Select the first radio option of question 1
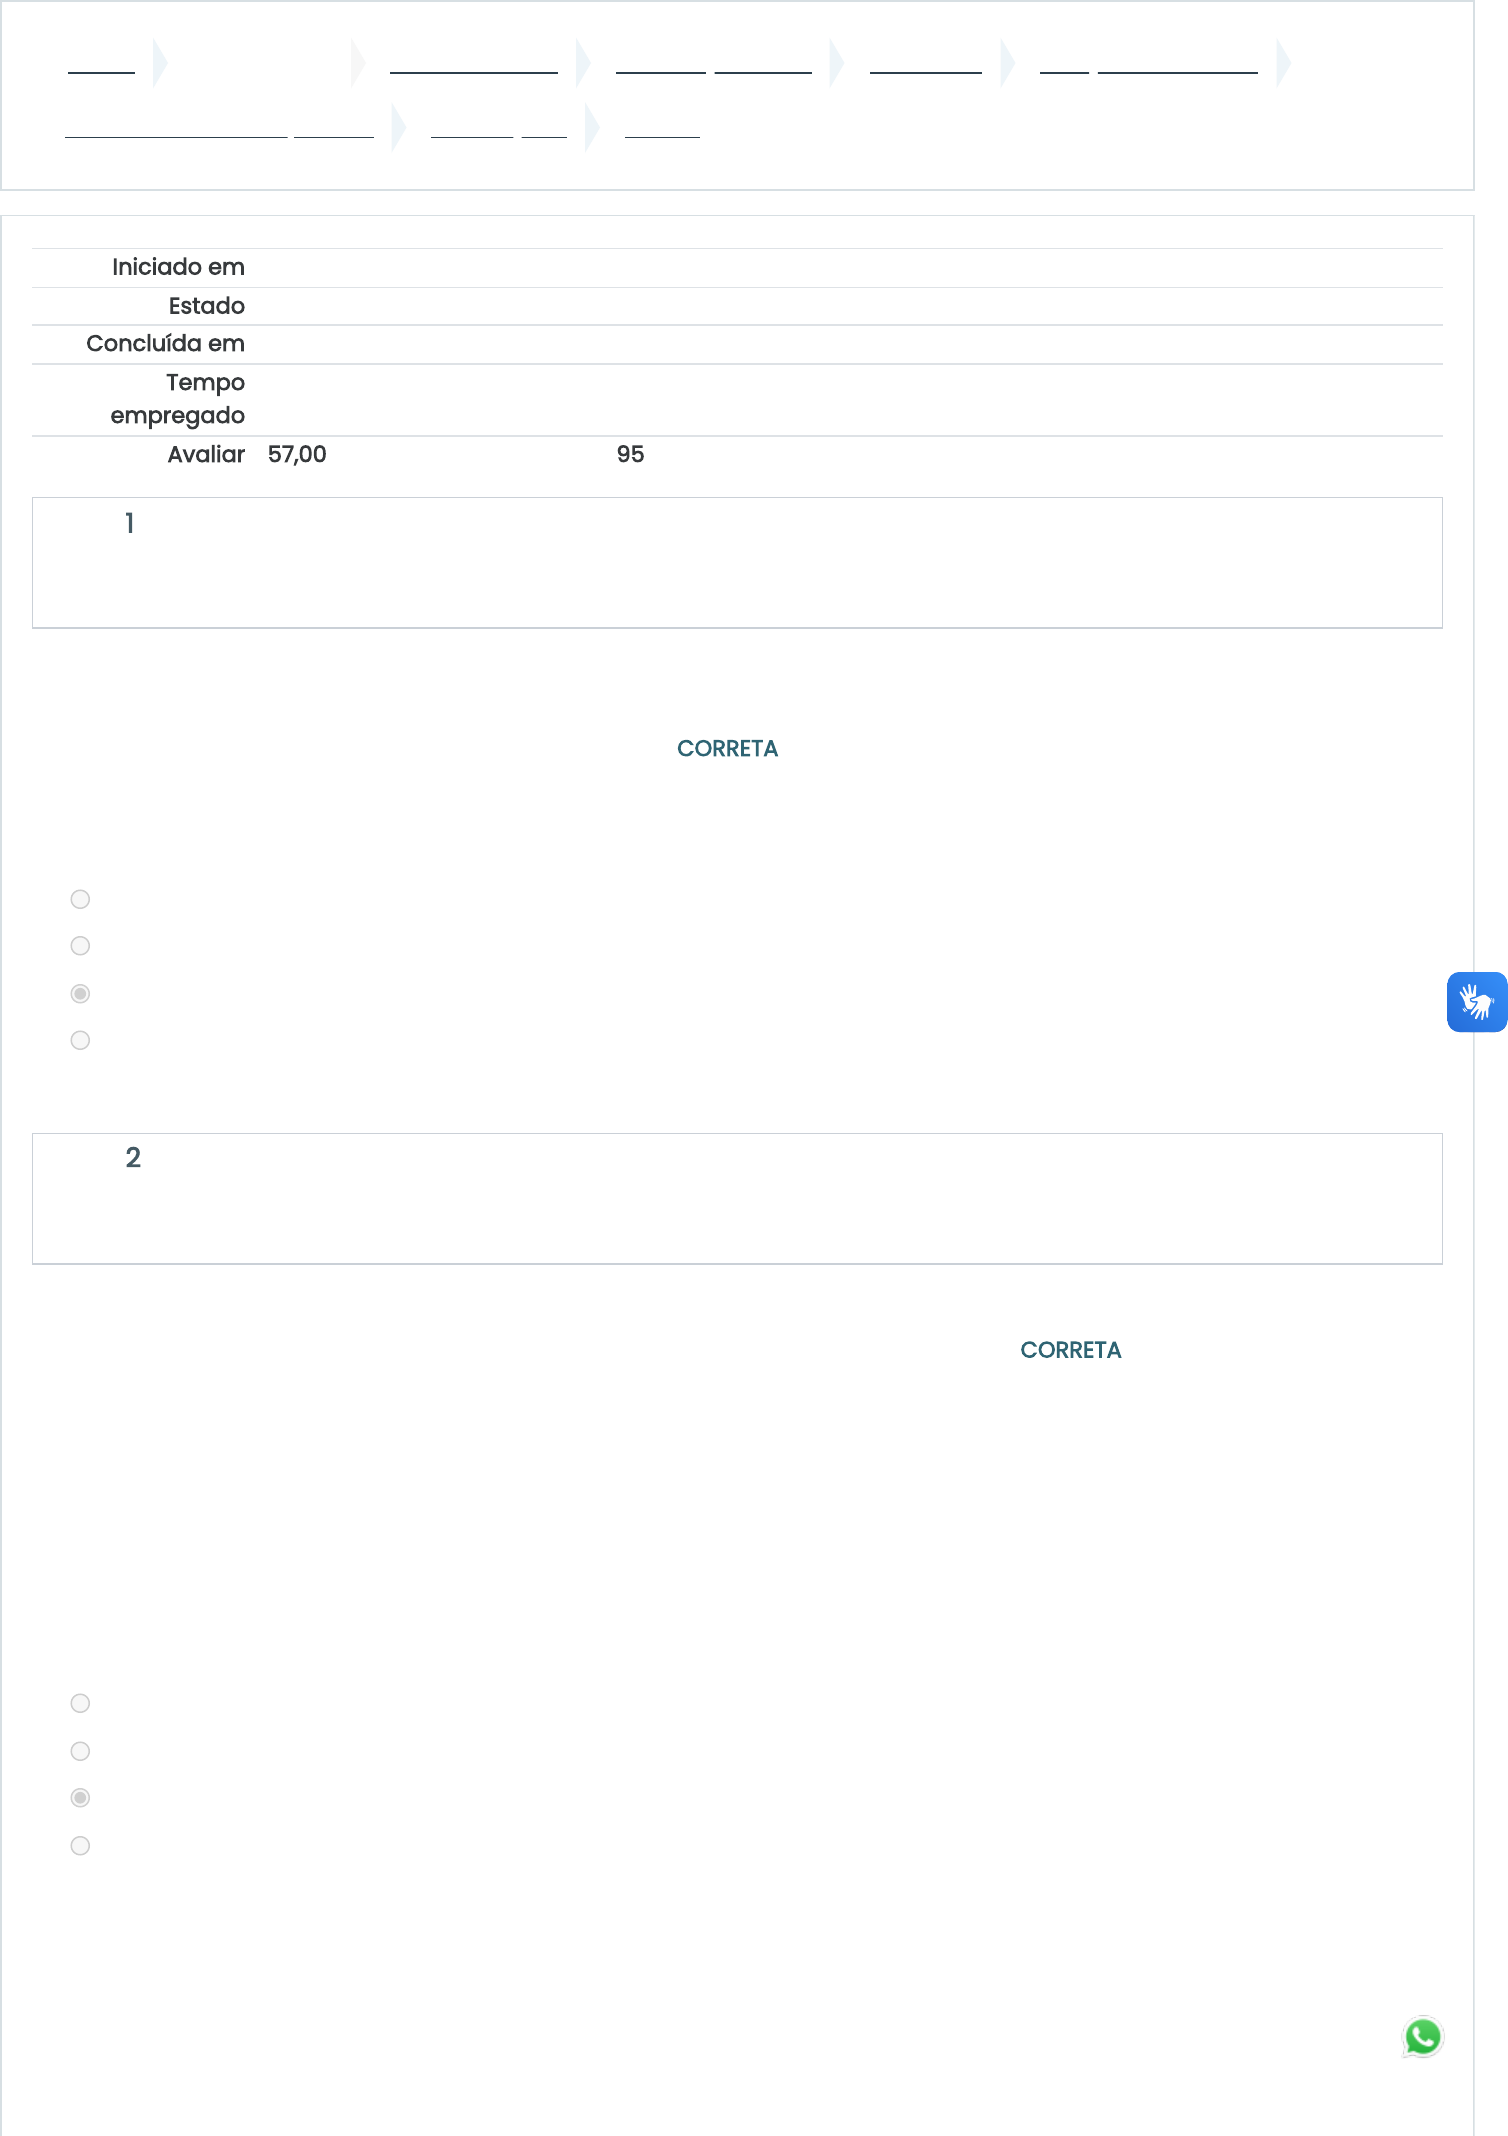Image resolution: width=1508 pixels, height=2136 pixels. pos(81,899)
